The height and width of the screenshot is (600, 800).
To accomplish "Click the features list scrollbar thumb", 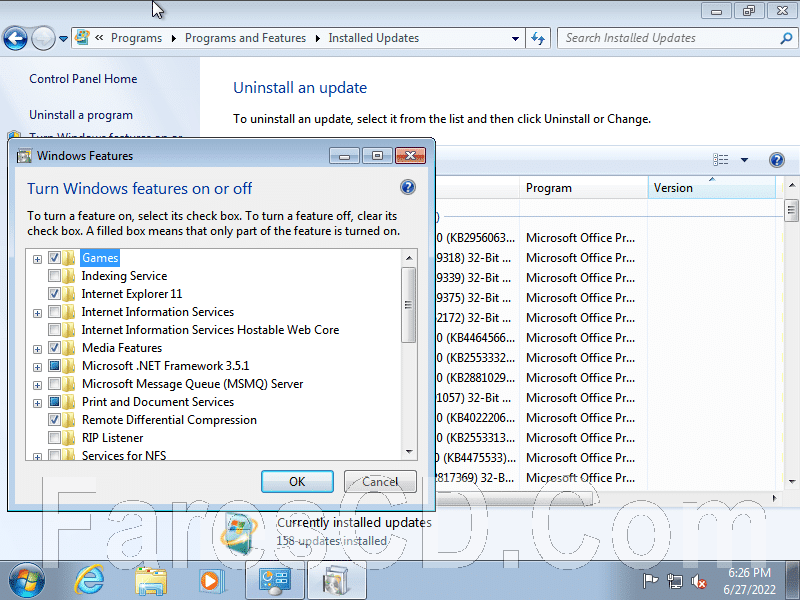I will click(409, 305).
